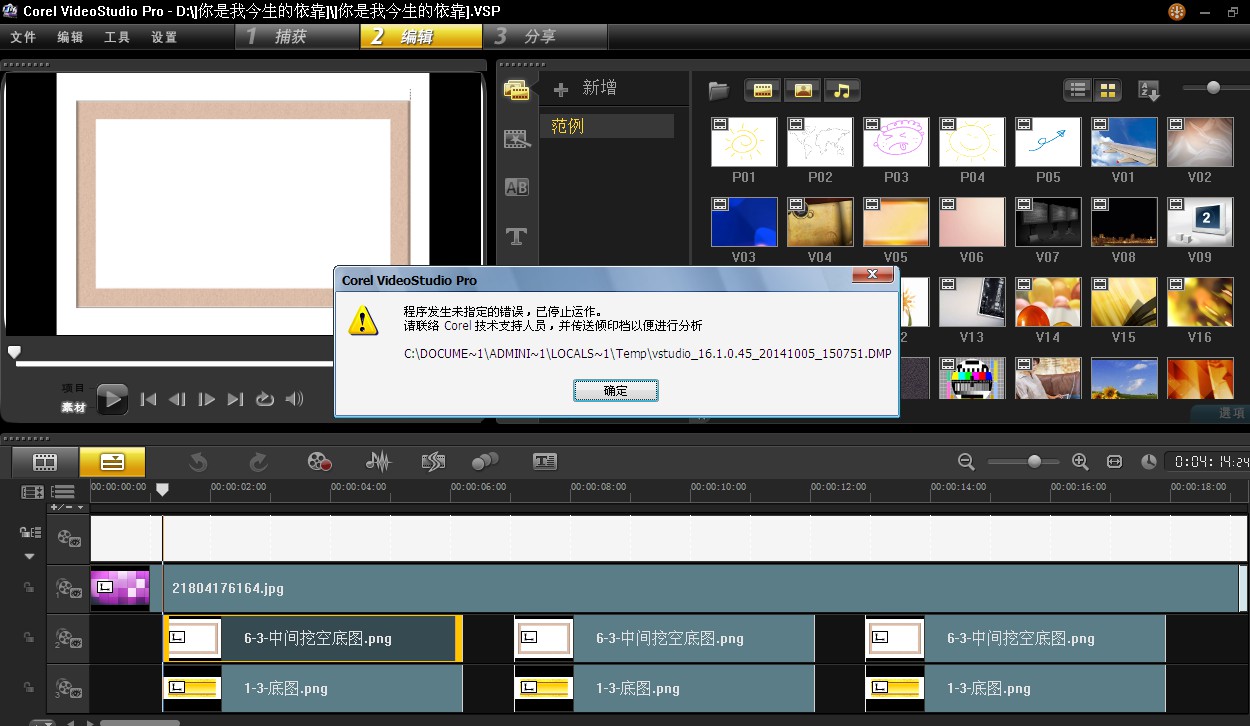Click the project duration clock icon

tap(1149, 462)
